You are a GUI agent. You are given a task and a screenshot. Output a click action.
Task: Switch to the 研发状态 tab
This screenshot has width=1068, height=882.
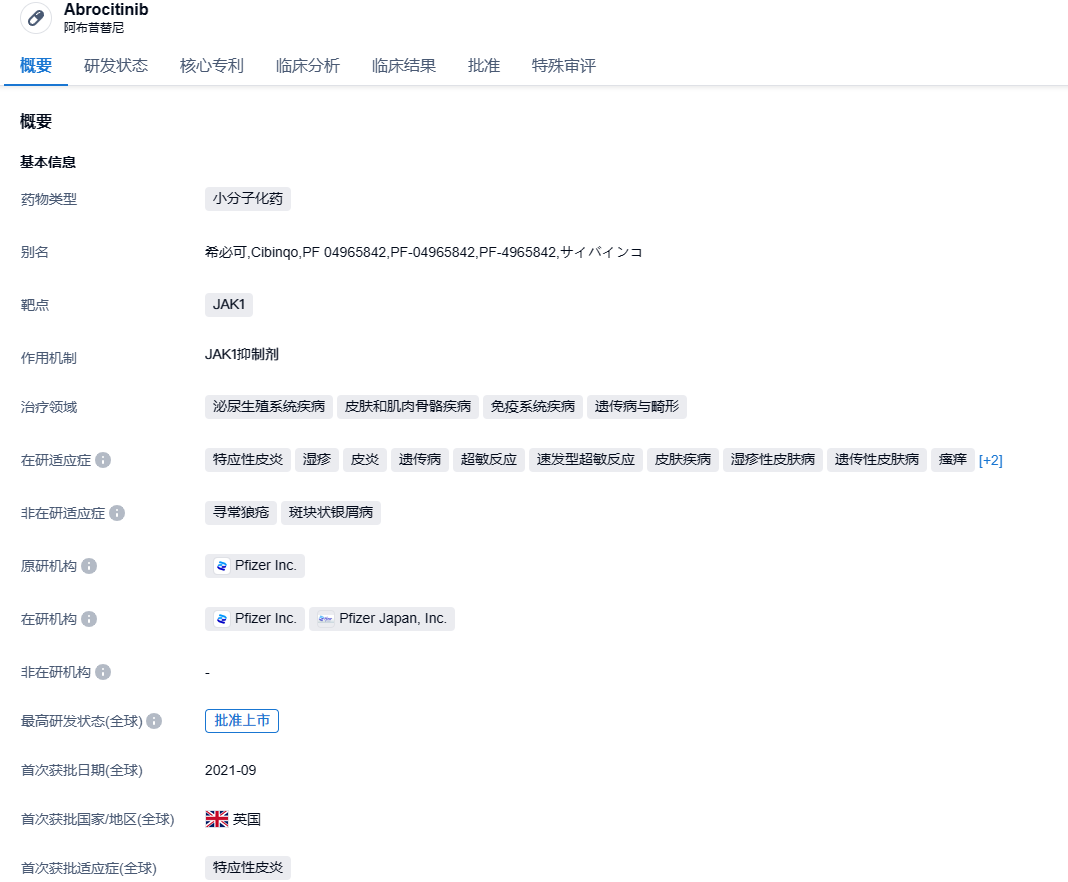click(x=116, y=66)
